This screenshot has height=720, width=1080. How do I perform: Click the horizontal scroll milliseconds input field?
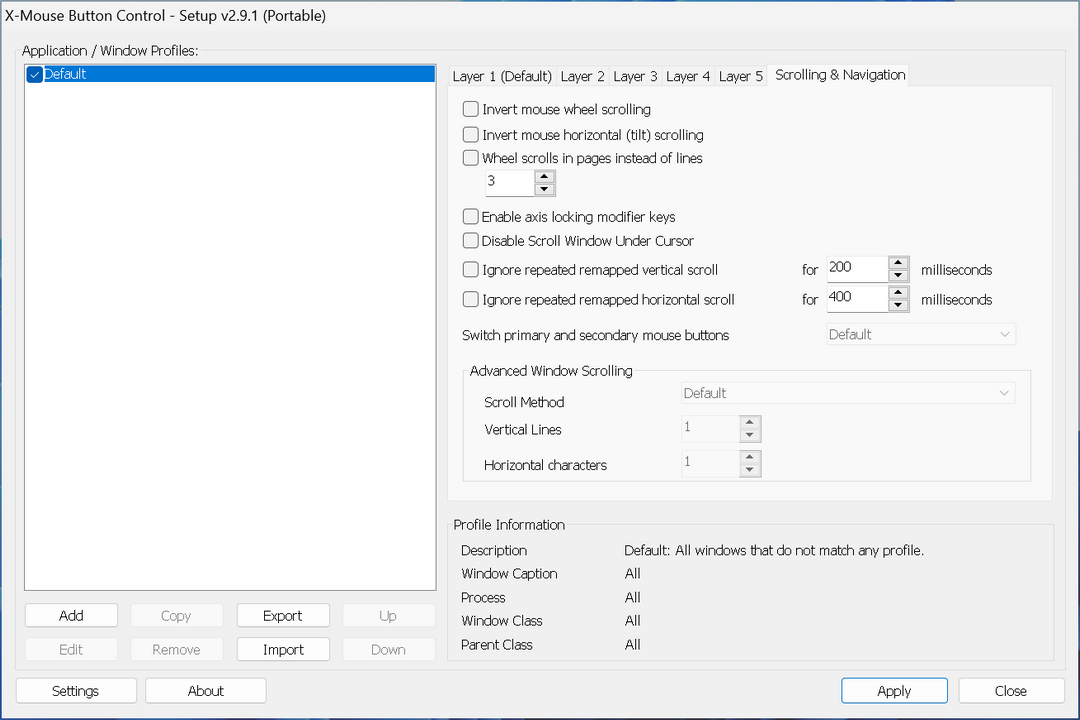click(856, 298)
